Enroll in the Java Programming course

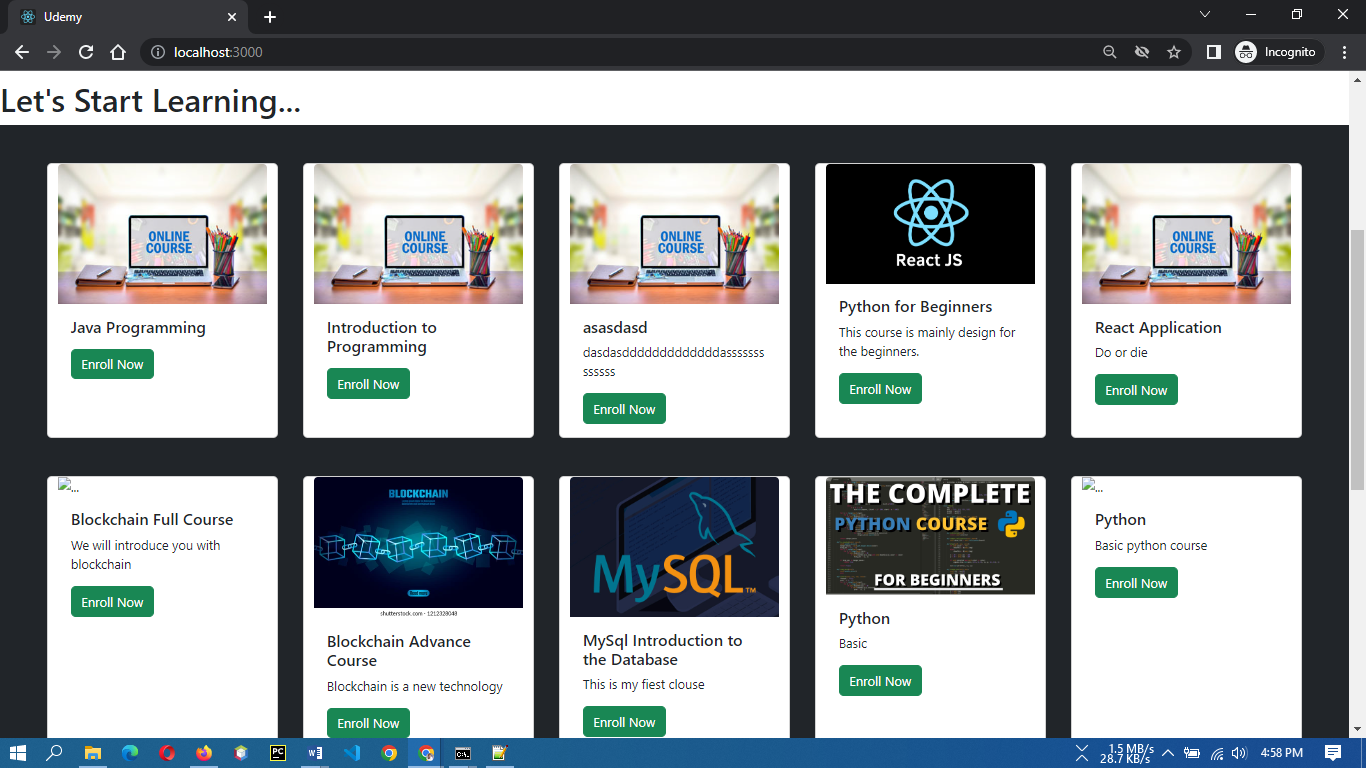click(x=112, y=364)
